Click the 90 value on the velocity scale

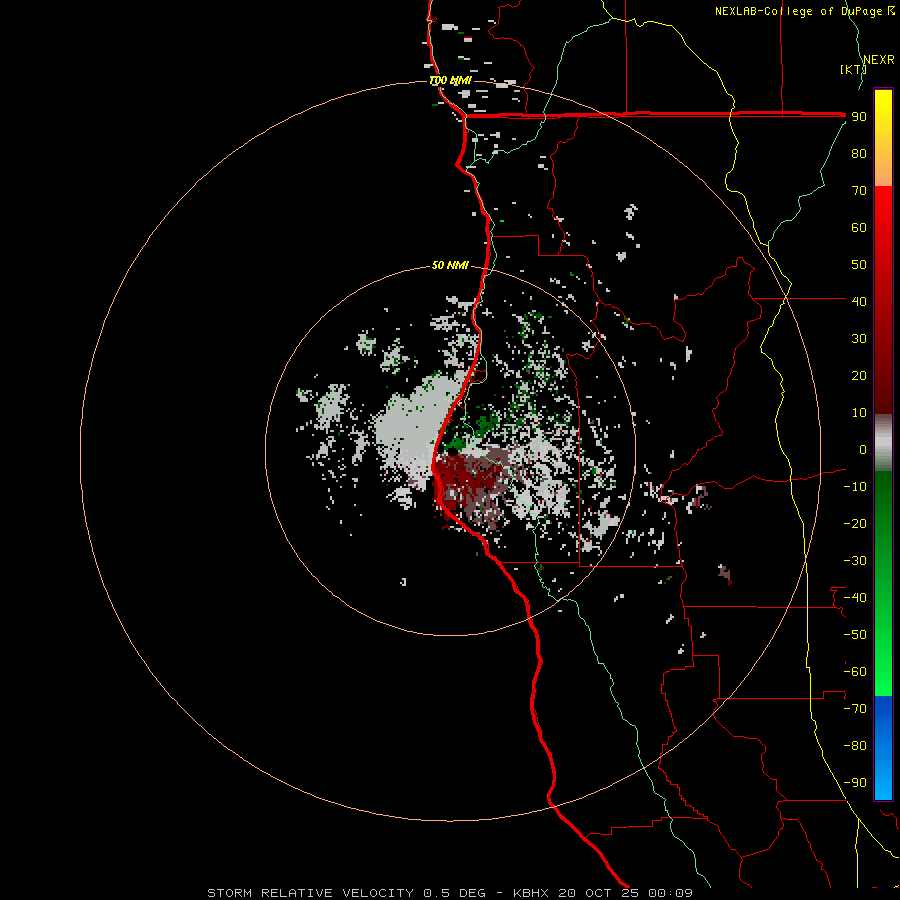point(859,117)
